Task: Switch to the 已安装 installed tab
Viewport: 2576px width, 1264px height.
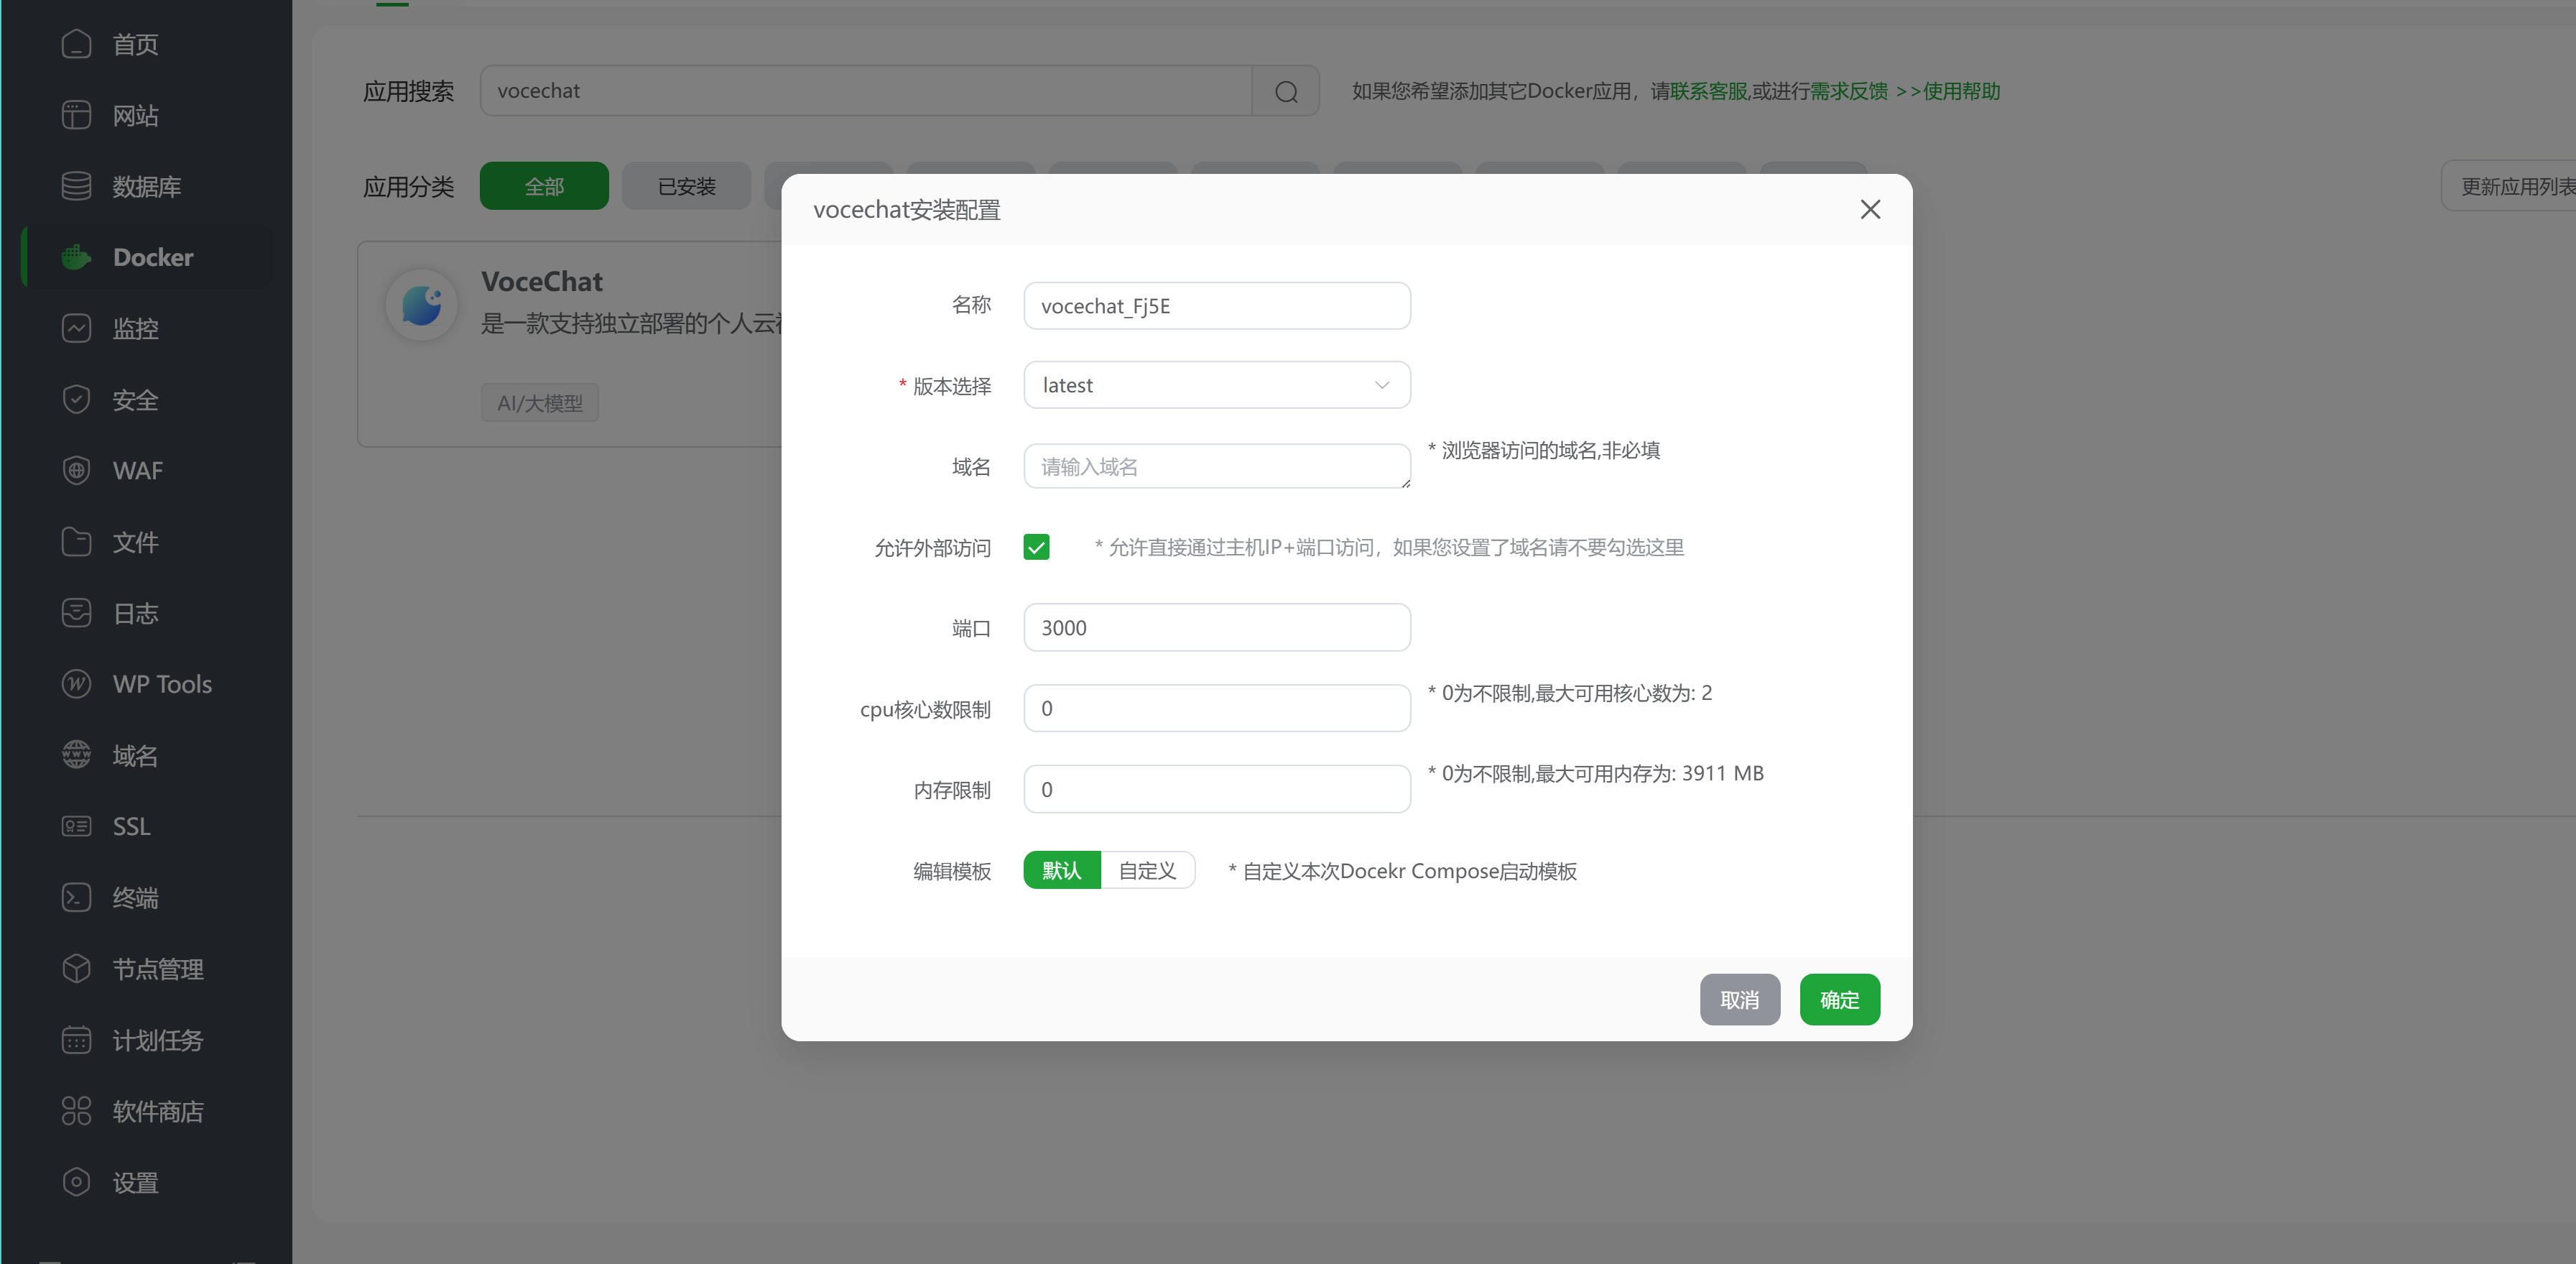Action: [686, 186]
